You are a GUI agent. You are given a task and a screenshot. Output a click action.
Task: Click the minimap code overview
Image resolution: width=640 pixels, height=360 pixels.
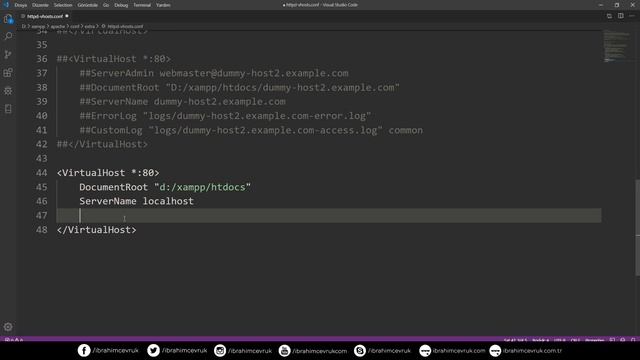tap(617, 46)
